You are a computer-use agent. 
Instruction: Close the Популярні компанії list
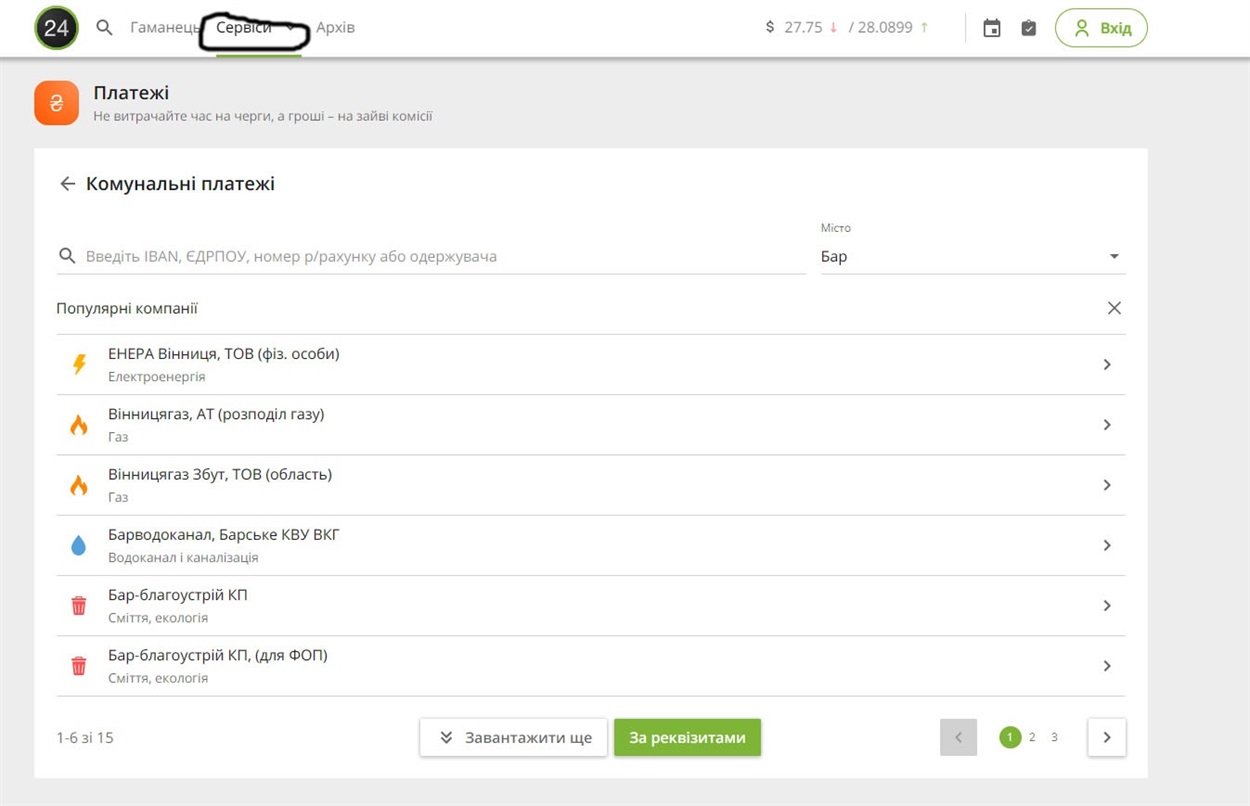(x=1114, y=308)
